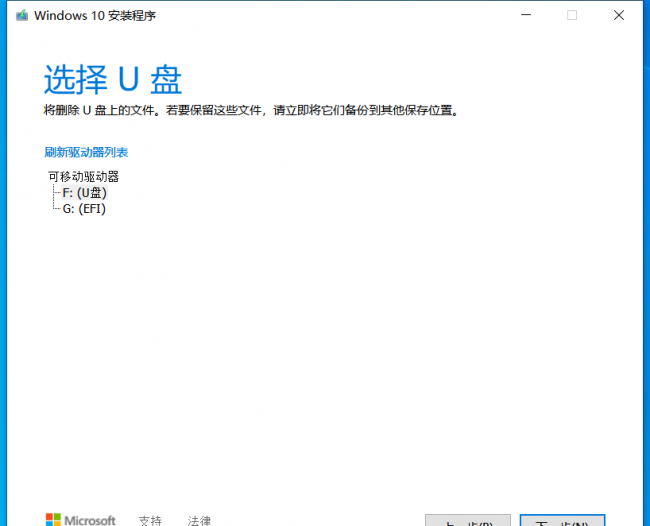Close the Windows 10 setup window

pos(619,15)
